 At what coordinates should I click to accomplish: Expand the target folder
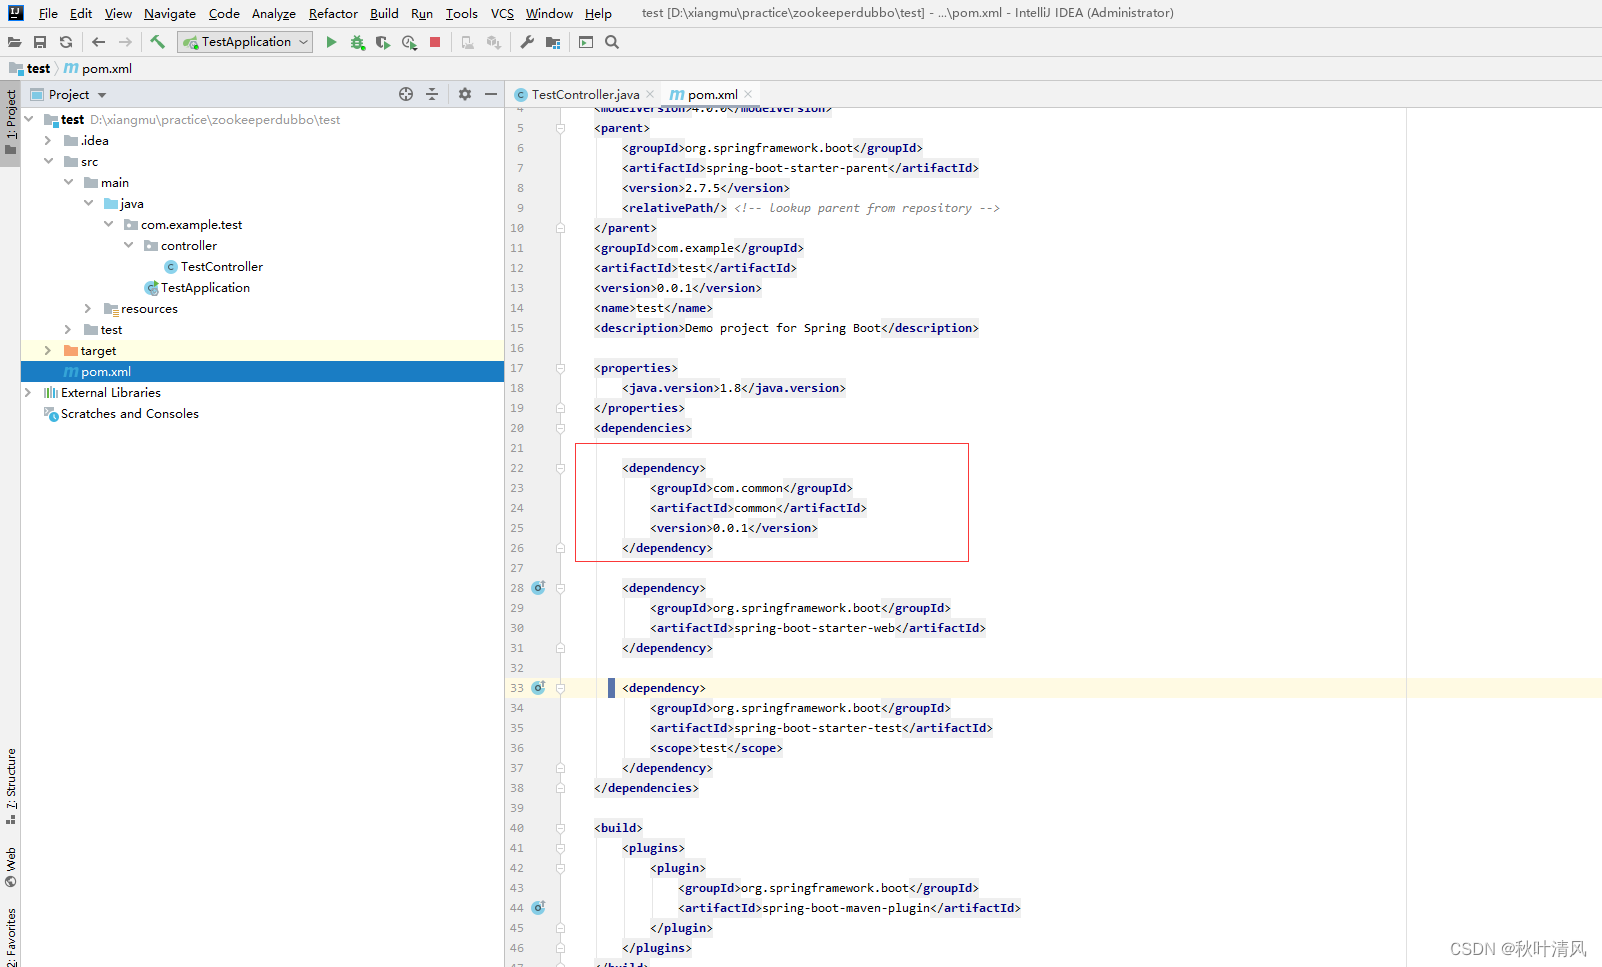tap(48, 350)
